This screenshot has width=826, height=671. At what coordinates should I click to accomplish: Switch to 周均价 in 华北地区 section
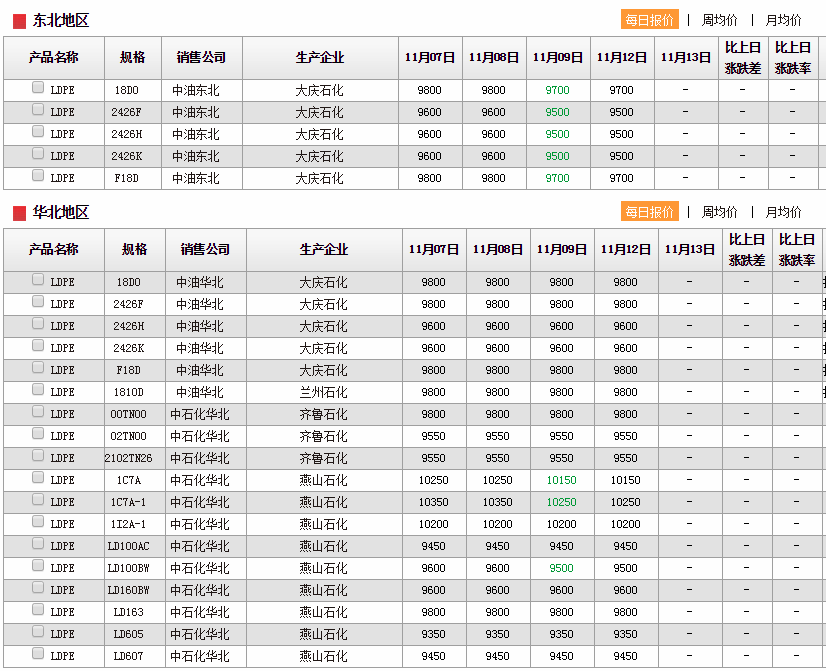720,212
